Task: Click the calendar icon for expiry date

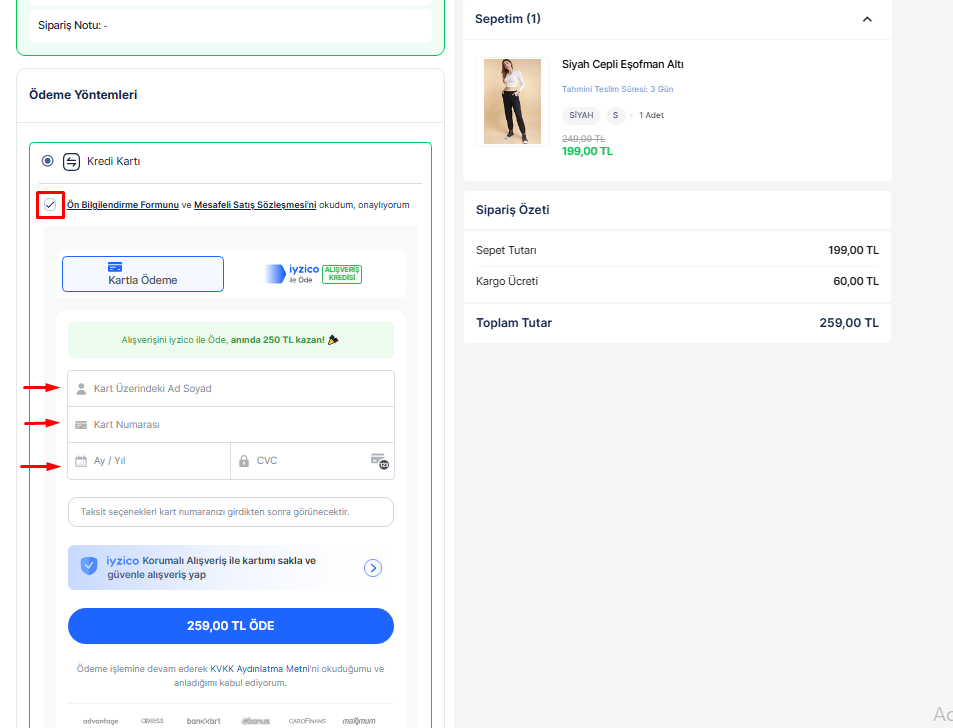Action: (81, 461)
